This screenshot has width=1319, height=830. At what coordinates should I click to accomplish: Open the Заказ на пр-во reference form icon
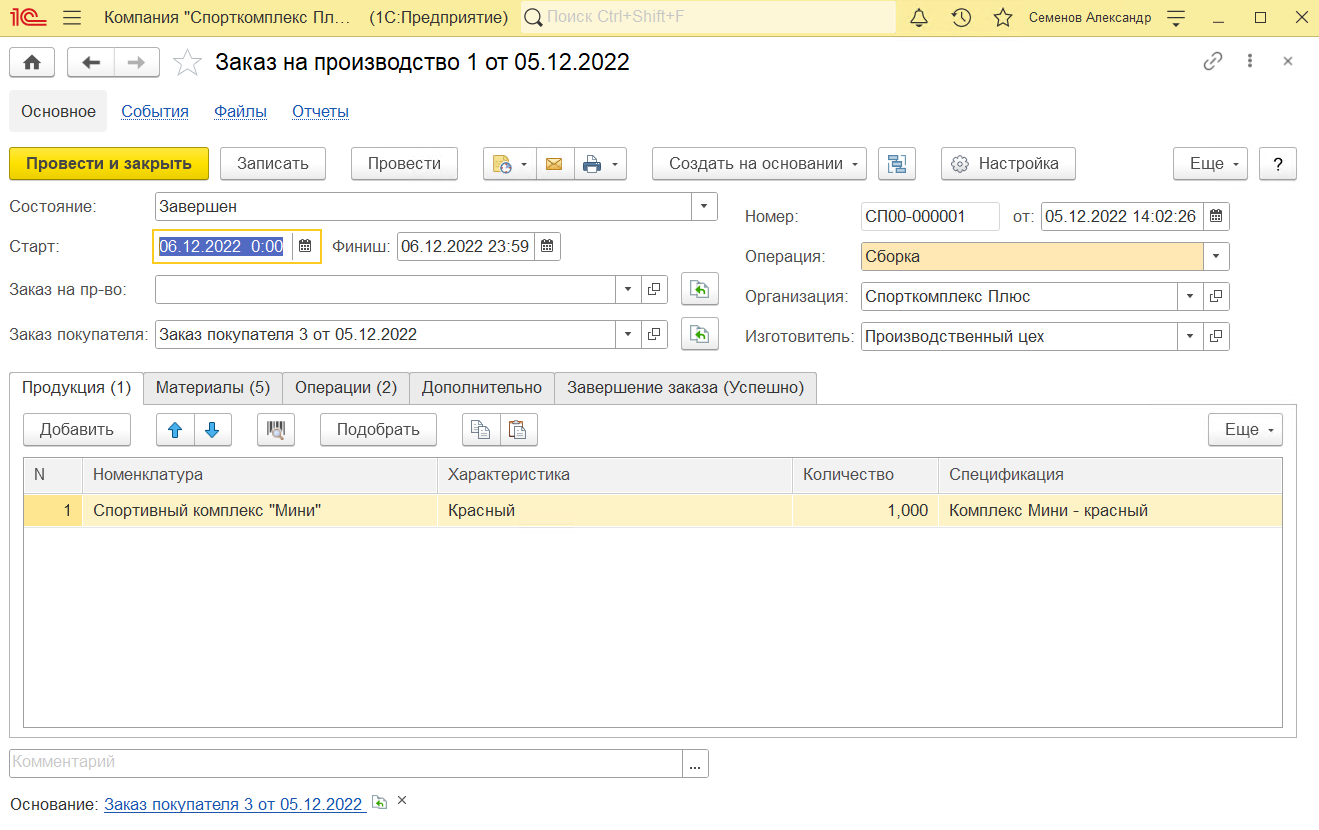pyautogui.click(x=654, y=289)
